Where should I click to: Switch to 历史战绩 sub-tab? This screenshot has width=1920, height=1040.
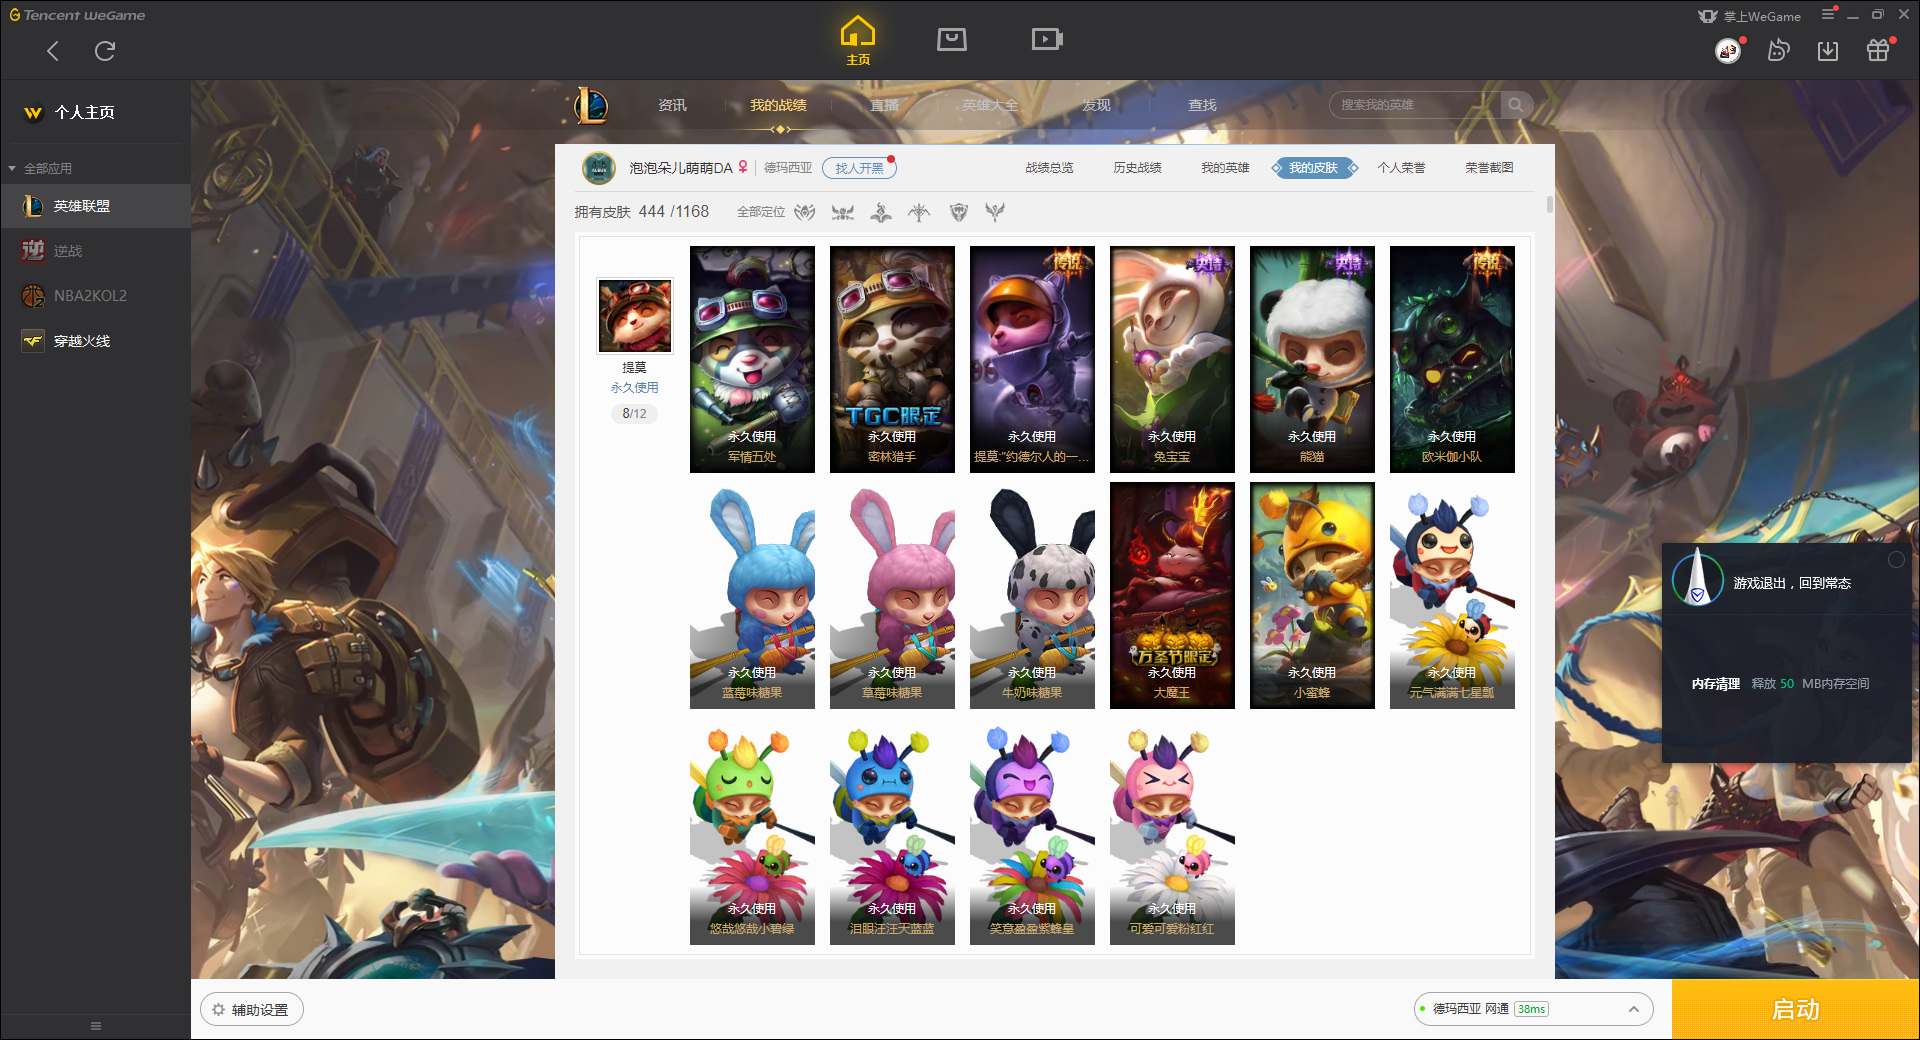point(1137,168)
